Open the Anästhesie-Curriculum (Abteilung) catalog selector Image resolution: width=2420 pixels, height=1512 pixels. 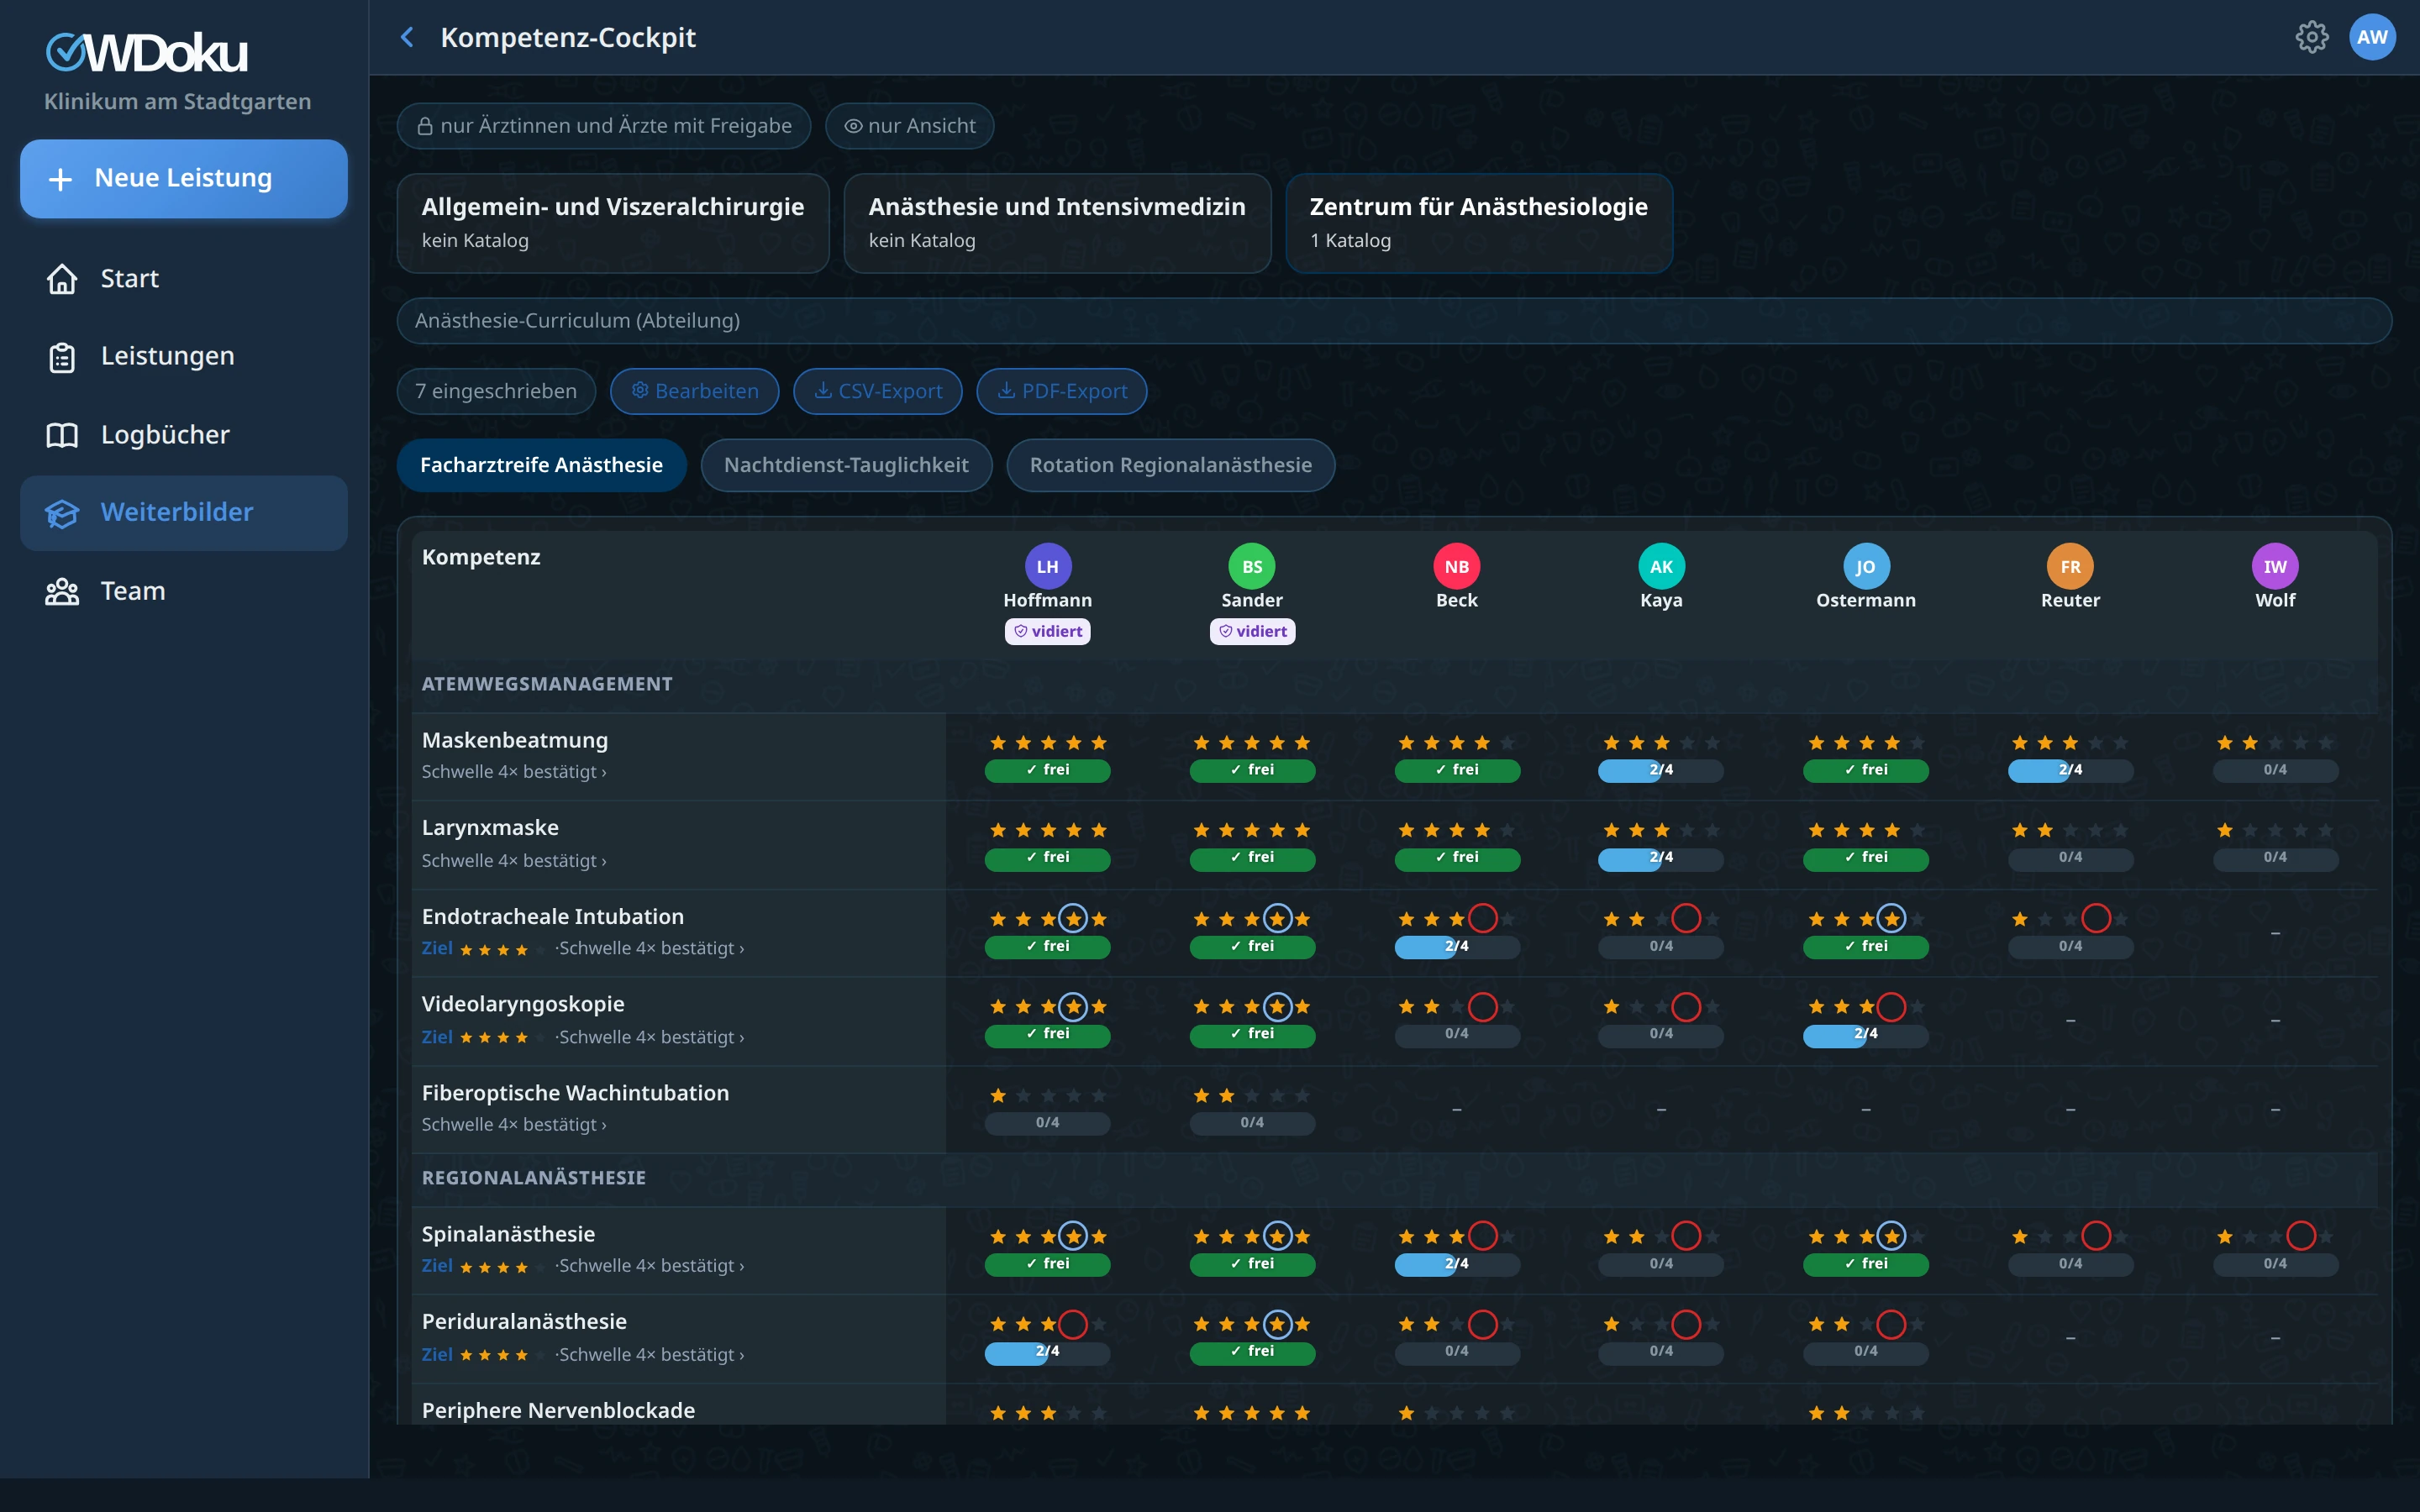(1394, 321)
